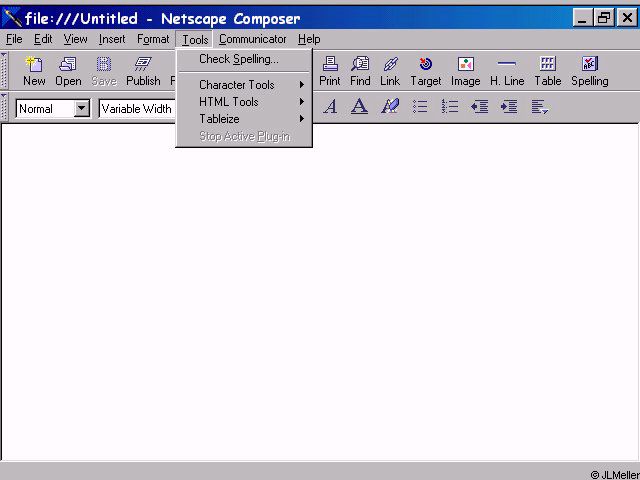Open the Normal paragraph style dropdown arrow

click(82, 109)
